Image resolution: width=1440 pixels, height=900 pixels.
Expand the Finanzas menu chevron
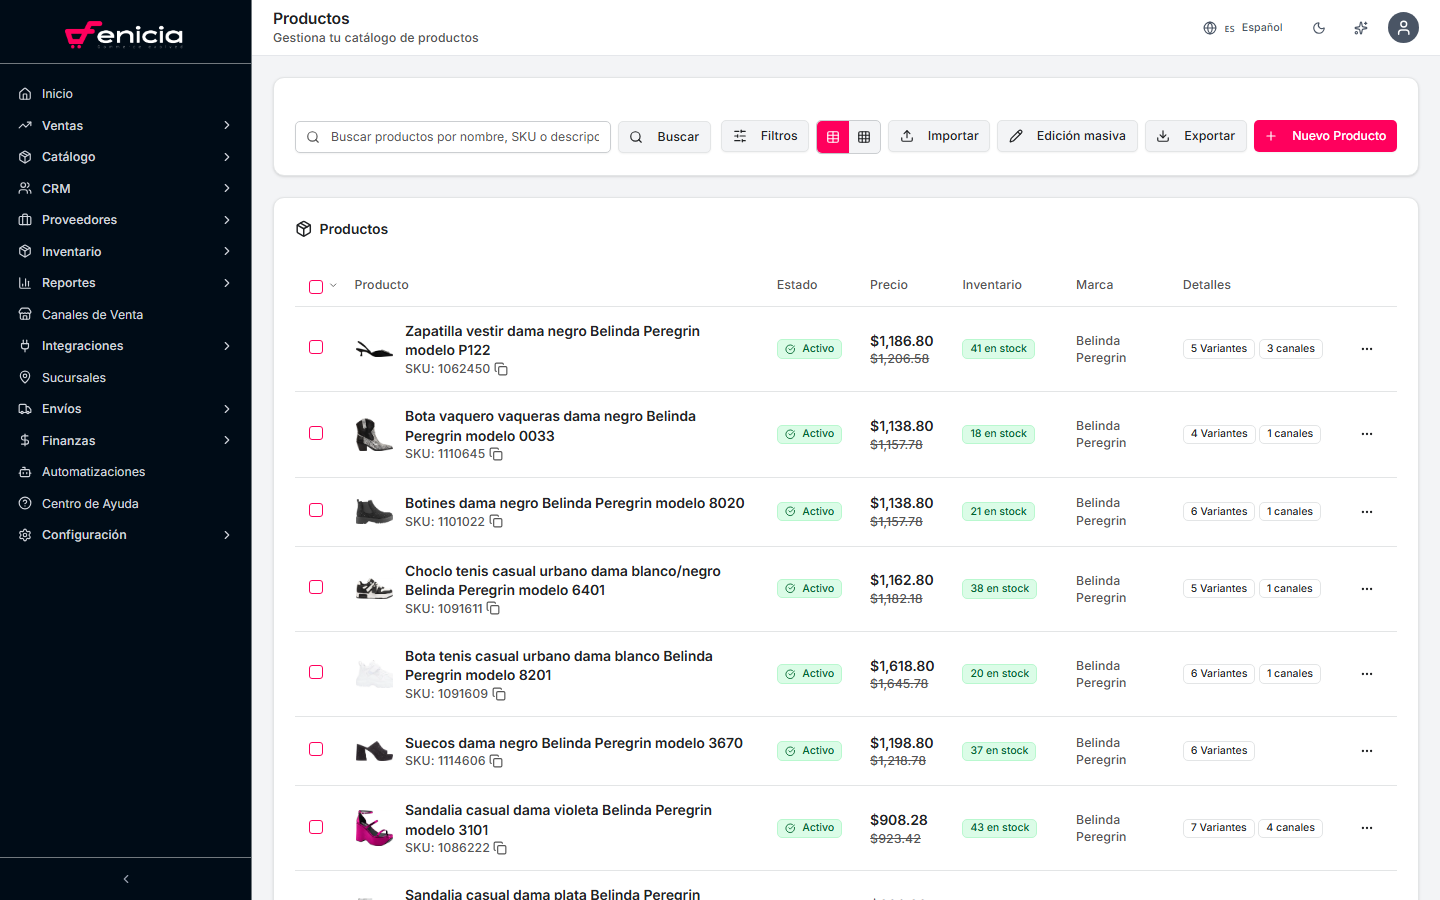pyautogui.click(x=225, y=440)
